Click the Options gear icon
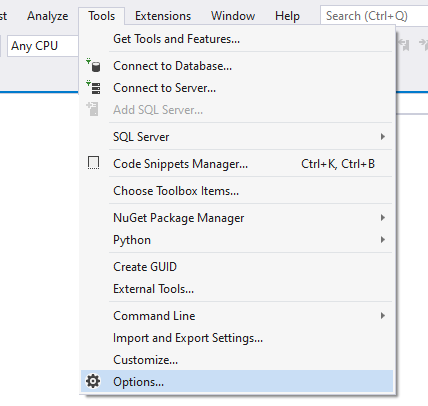The image size is (428, 406). click(x=93, y=381)
